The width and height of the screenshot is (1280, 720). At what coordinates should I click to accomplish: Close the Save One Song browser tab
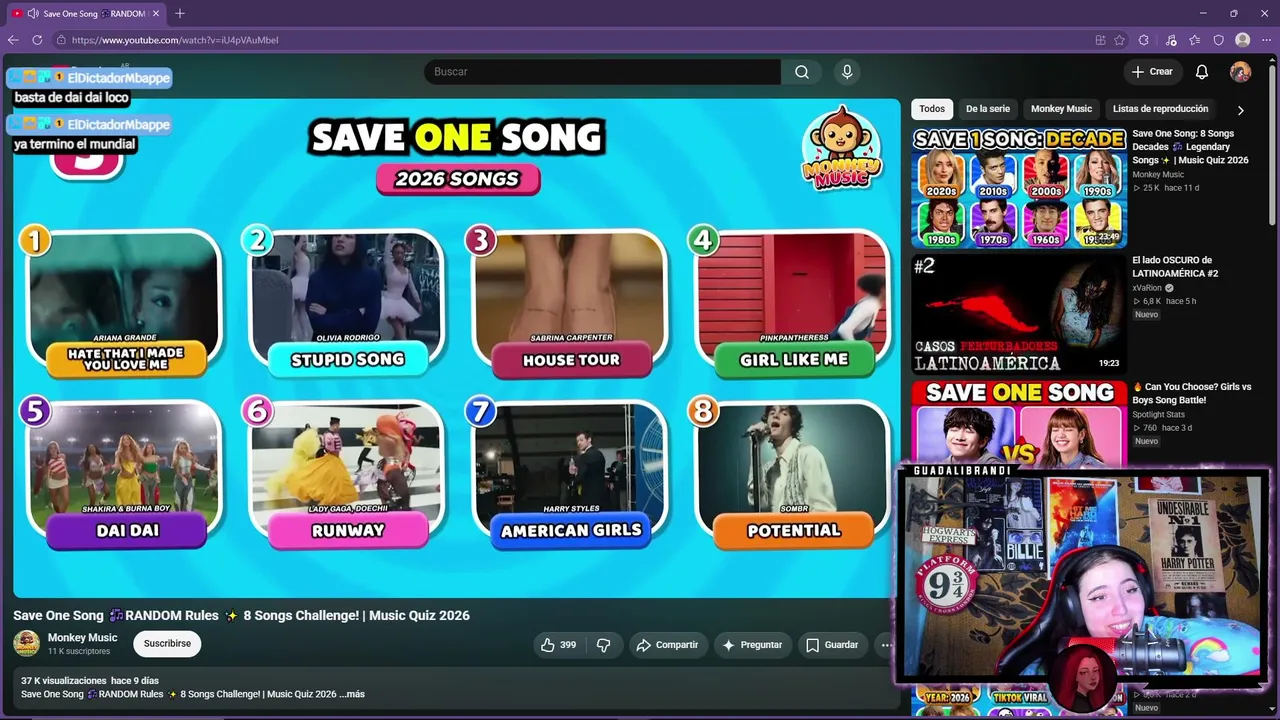(x=156, y=13)
